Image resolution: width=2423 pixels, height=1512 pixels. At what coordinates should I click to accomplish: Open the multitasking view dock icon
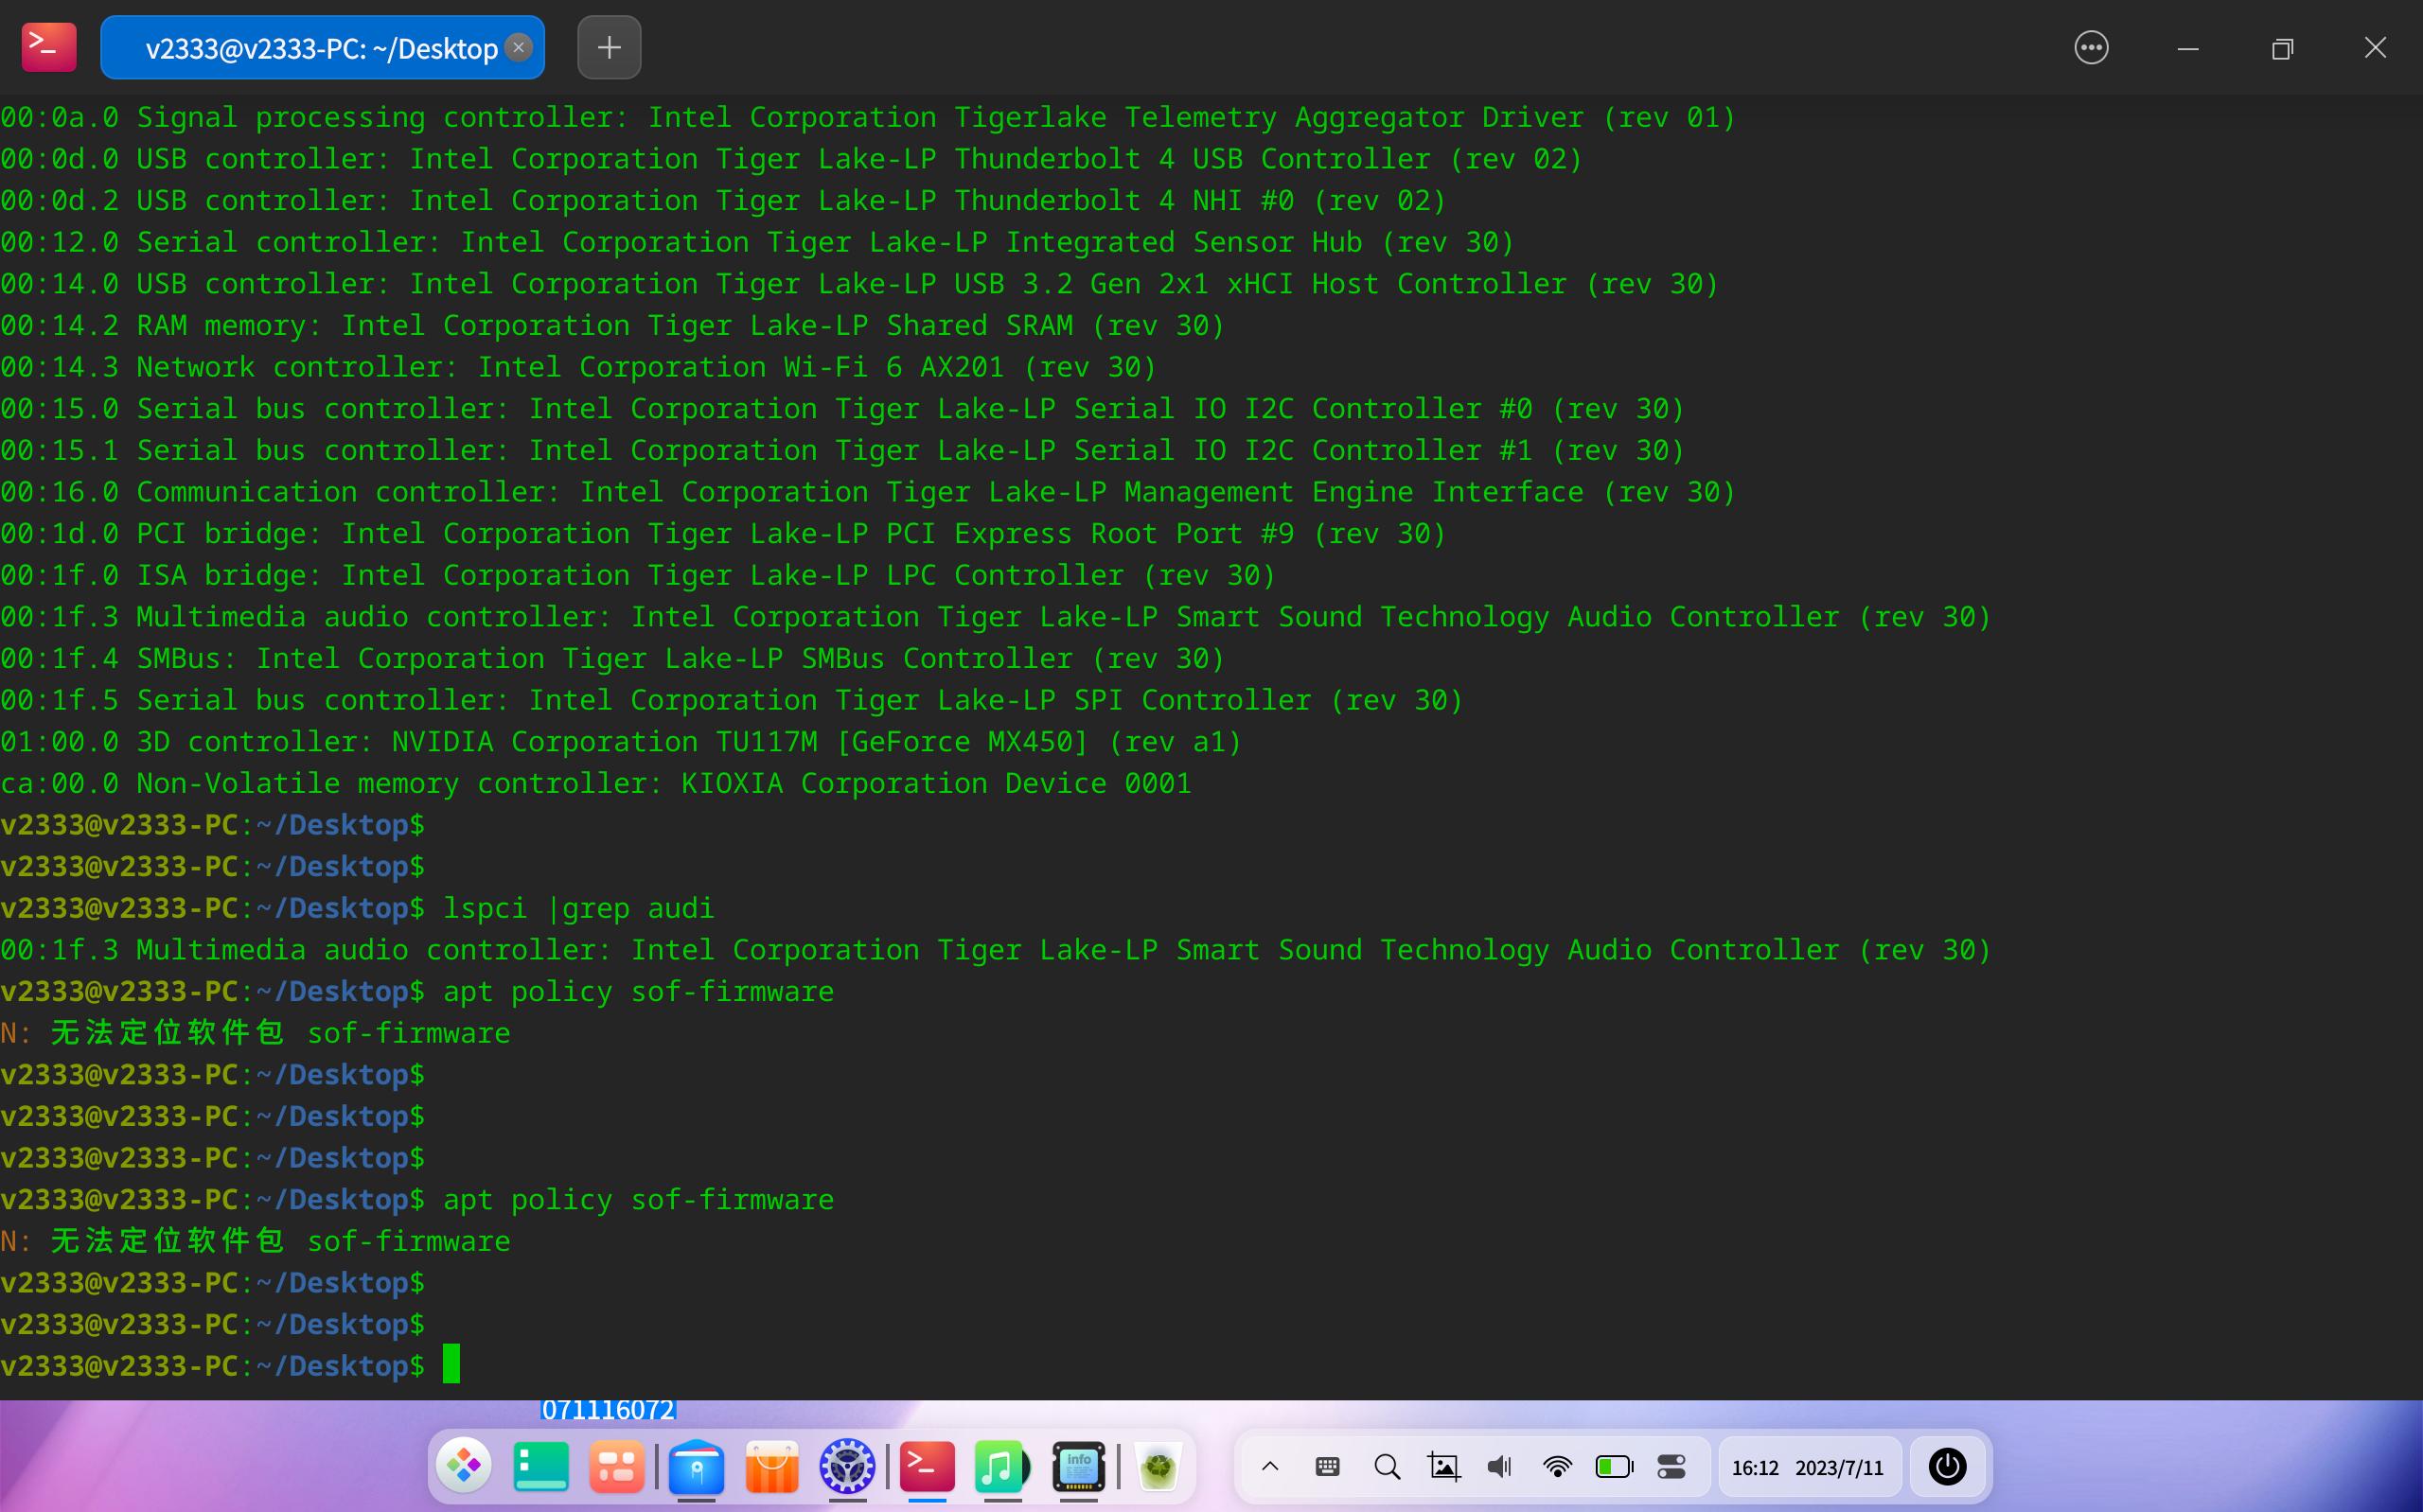pos(616,1467)
